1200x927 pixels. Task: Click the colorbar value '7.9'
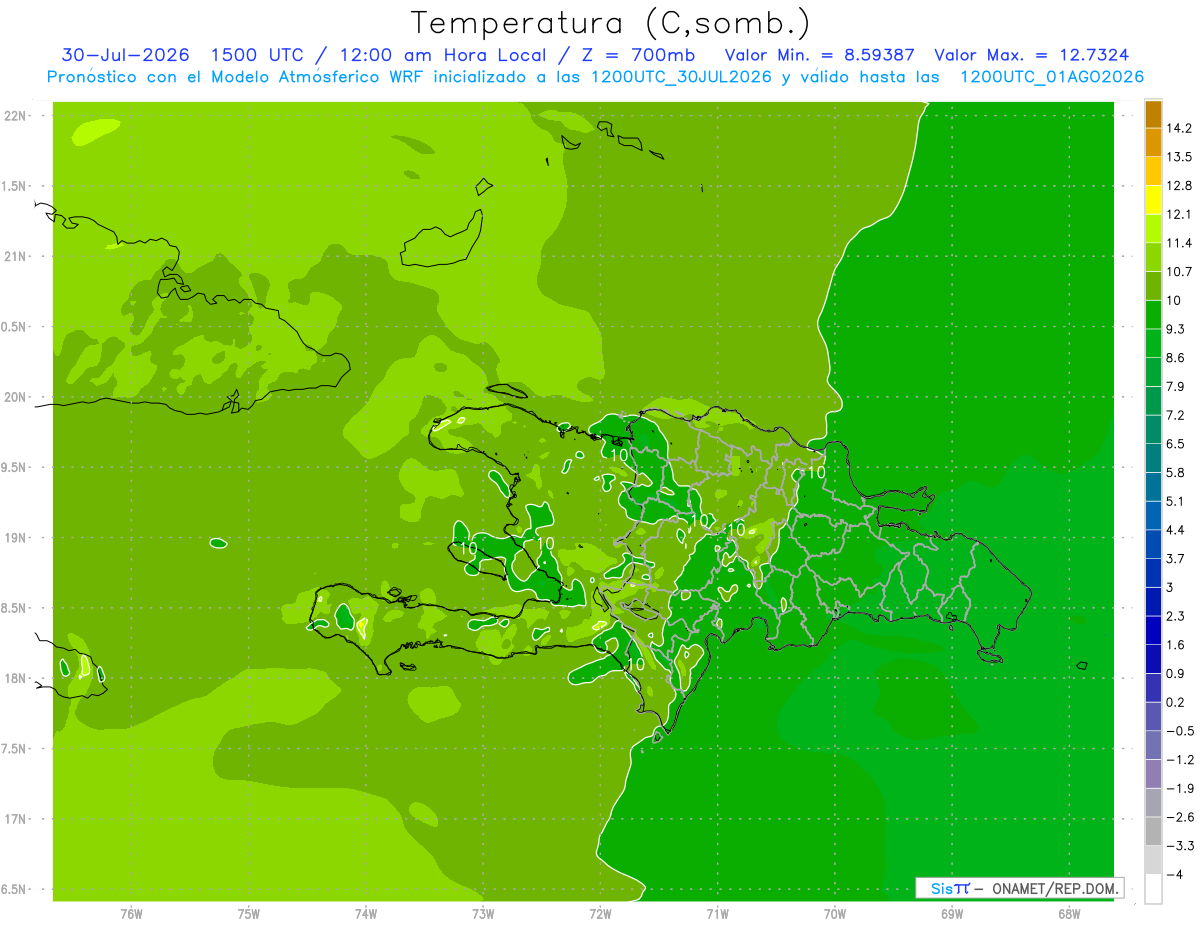[1176, 387]
